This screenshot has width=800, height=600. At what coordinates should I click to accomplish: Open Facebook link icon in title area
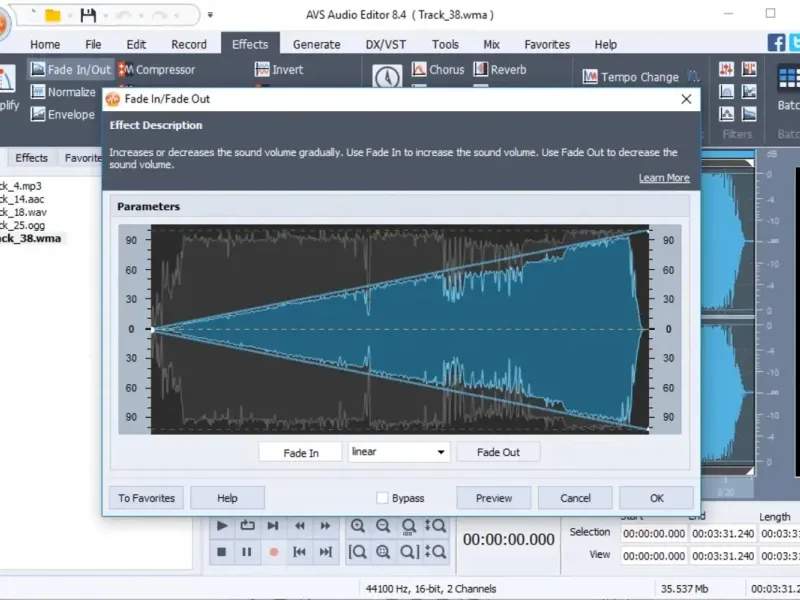click(x=776, y=42)
